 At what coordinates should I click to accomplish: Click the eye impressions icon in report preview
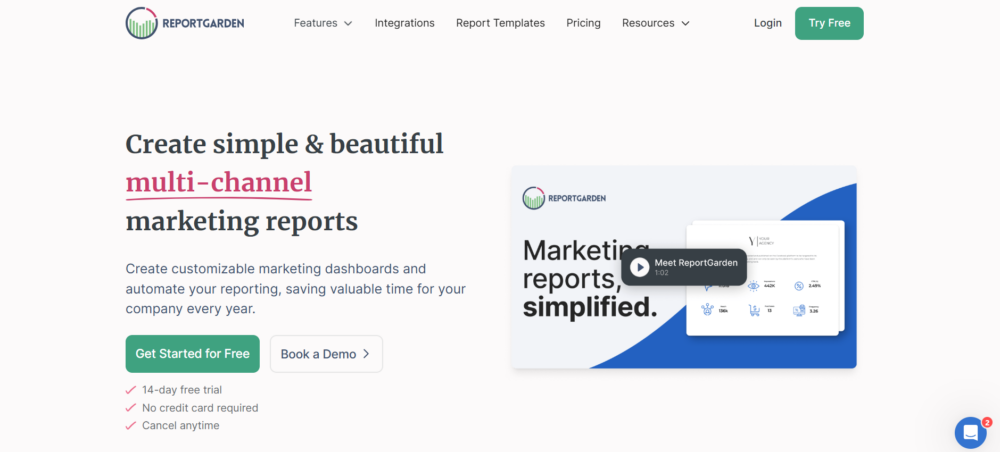[x=753, y=286]
